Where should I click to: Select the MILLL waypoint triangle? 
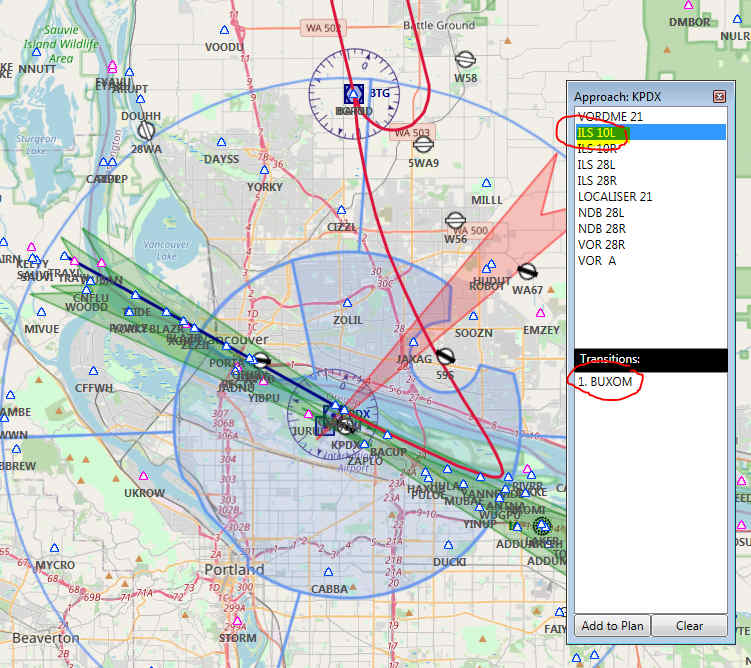click(487, 183)
